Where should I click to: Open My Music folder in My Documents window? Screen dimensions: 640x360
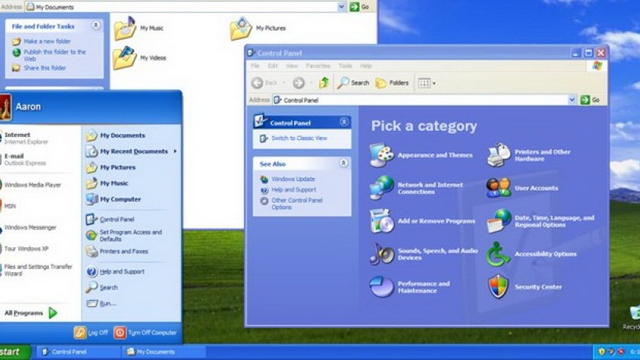139,28
